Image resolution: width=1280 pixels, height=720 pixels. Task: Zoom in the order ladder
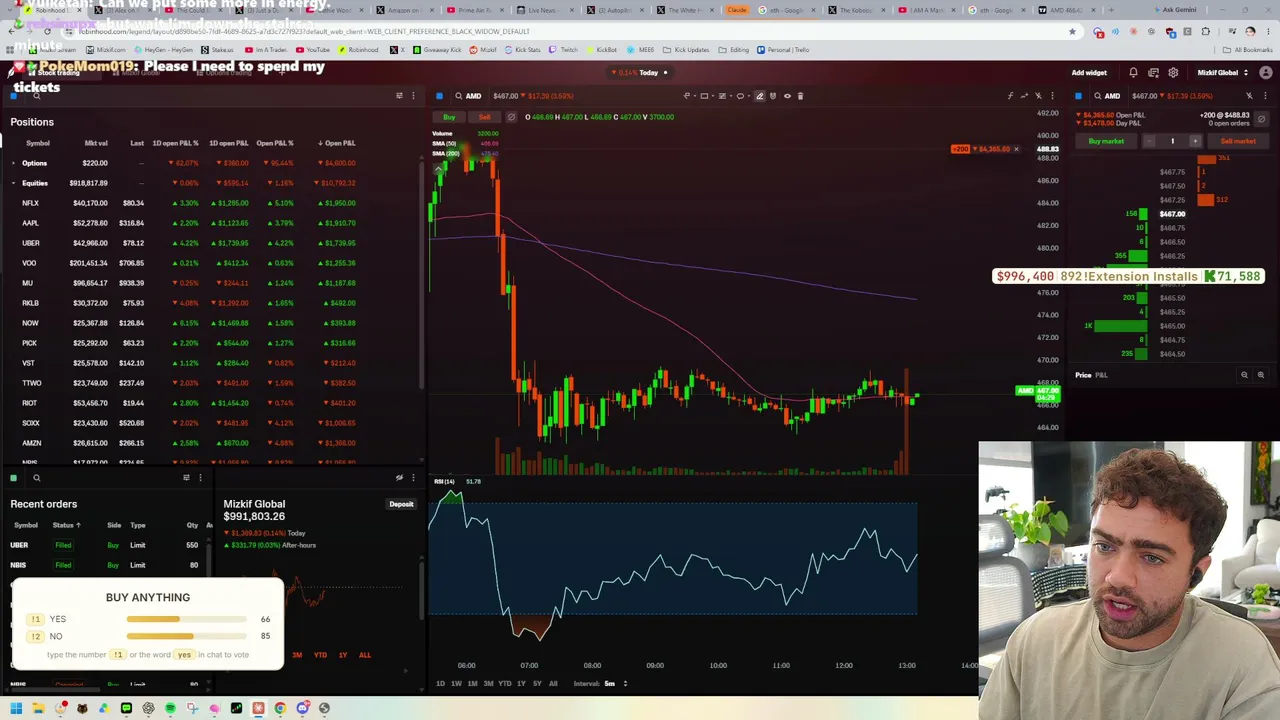[1260, 375]
